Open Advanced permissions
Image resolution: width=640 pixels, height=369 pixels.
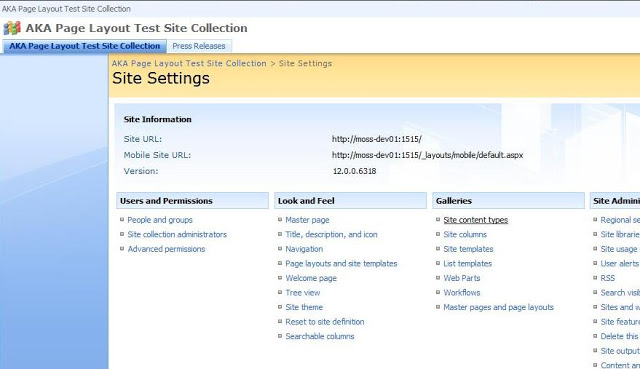166,249
